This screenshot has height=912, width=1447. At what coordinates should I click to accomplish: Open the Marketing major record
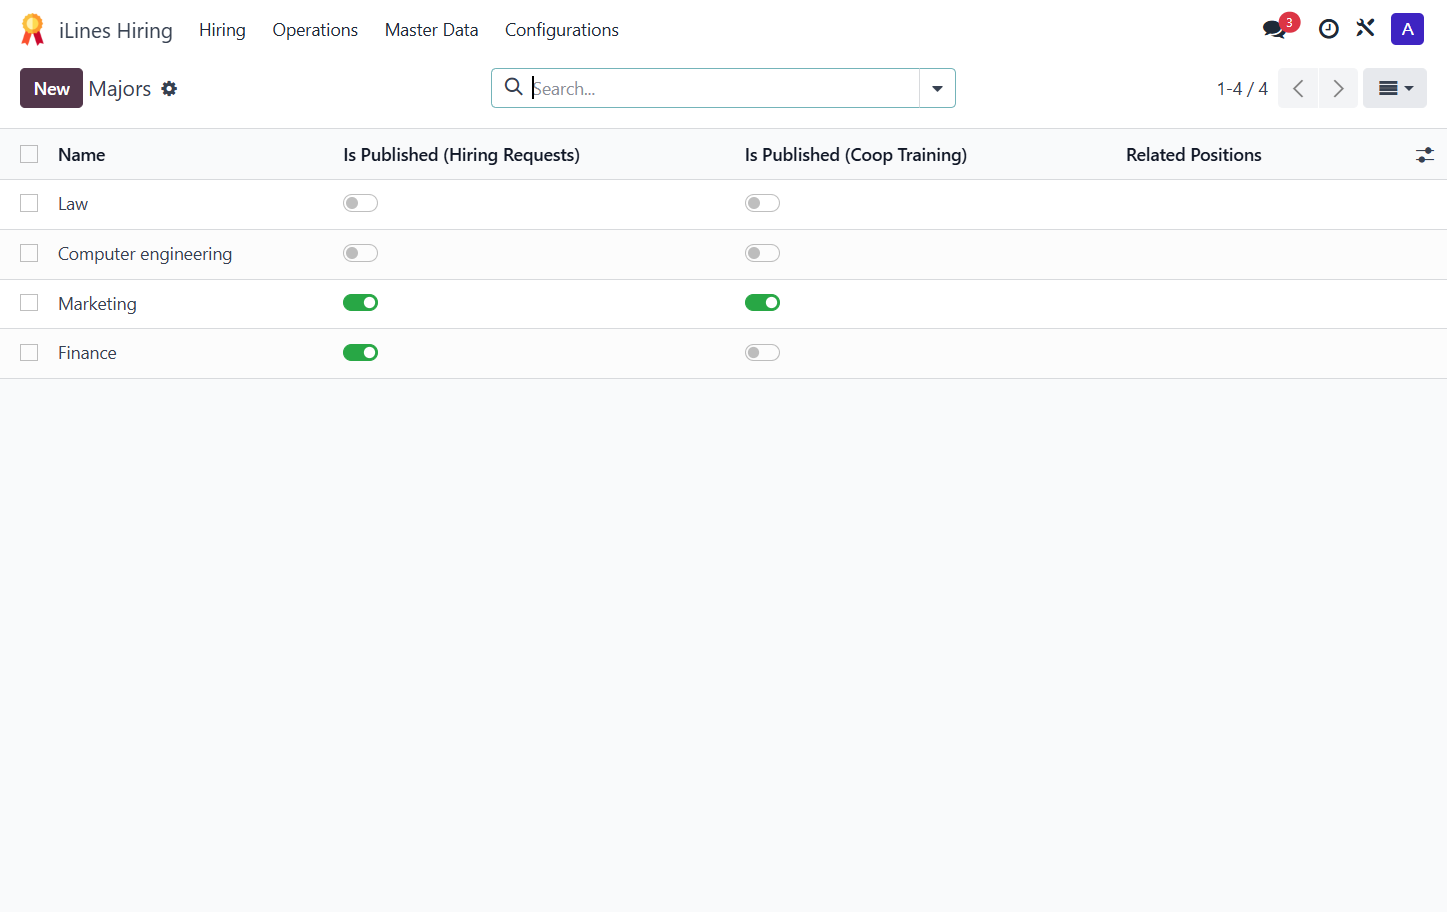(97, 304)
